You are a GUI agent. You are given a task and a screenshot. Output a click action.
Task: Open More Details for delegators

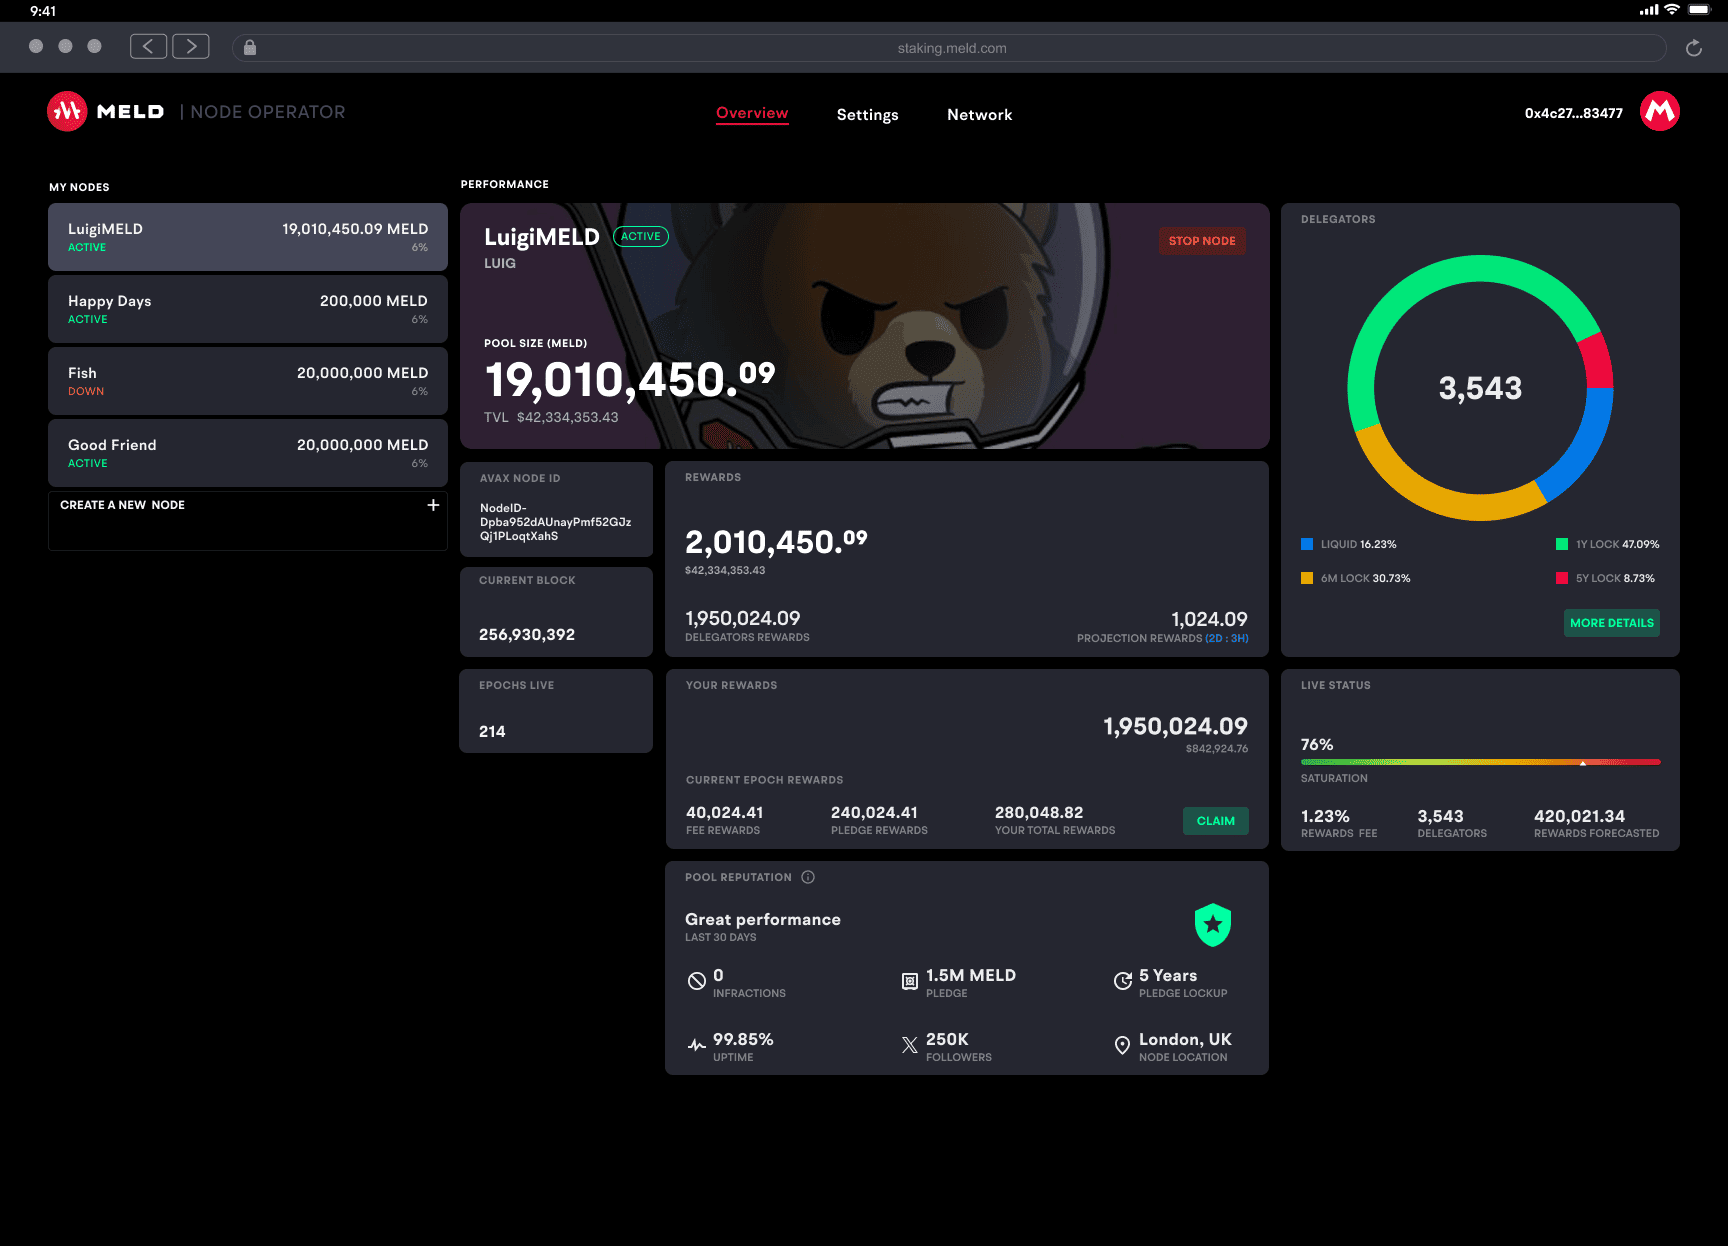[x=1611, y=622]
